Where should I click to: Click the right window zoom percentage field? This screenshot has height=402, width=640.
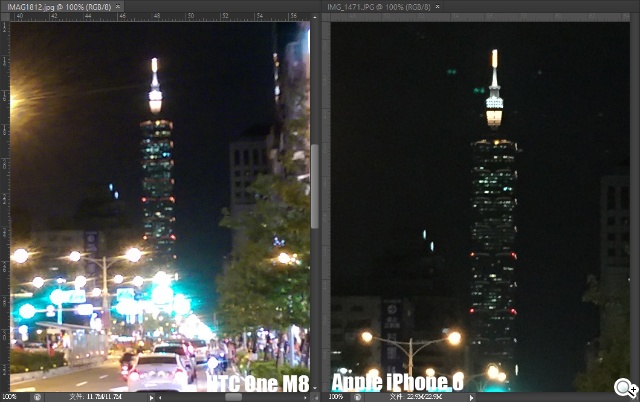coord(336,397)
